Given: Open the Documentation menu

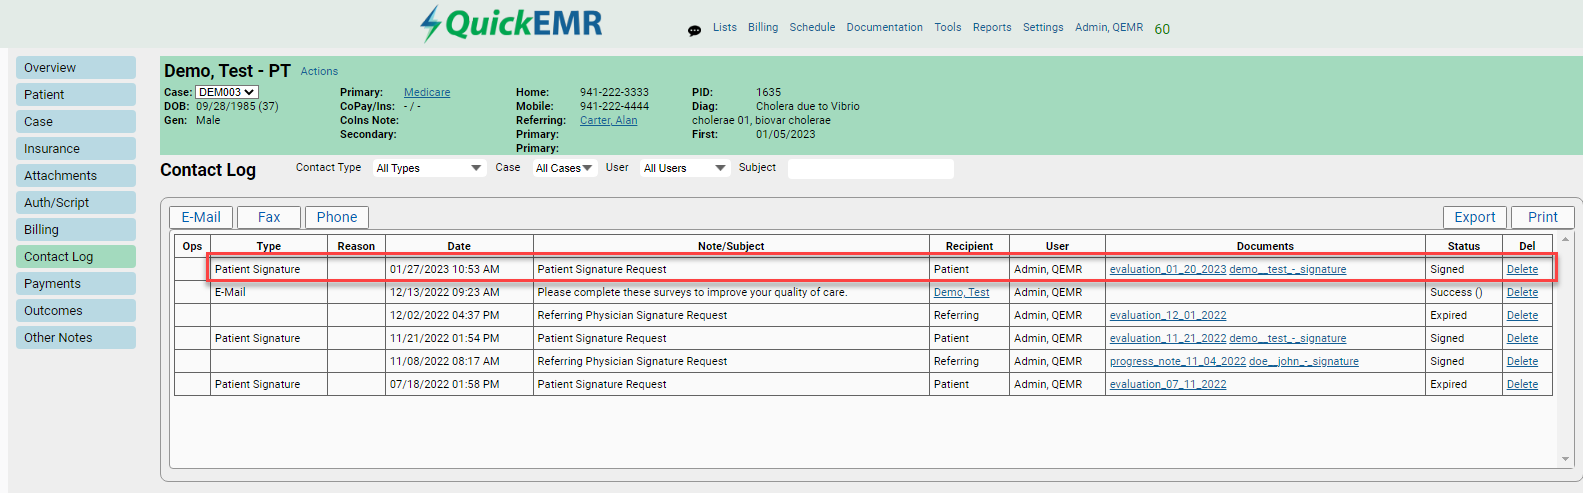Looking at the screenshot, I should pyautogui.click(x=884, y=28).
